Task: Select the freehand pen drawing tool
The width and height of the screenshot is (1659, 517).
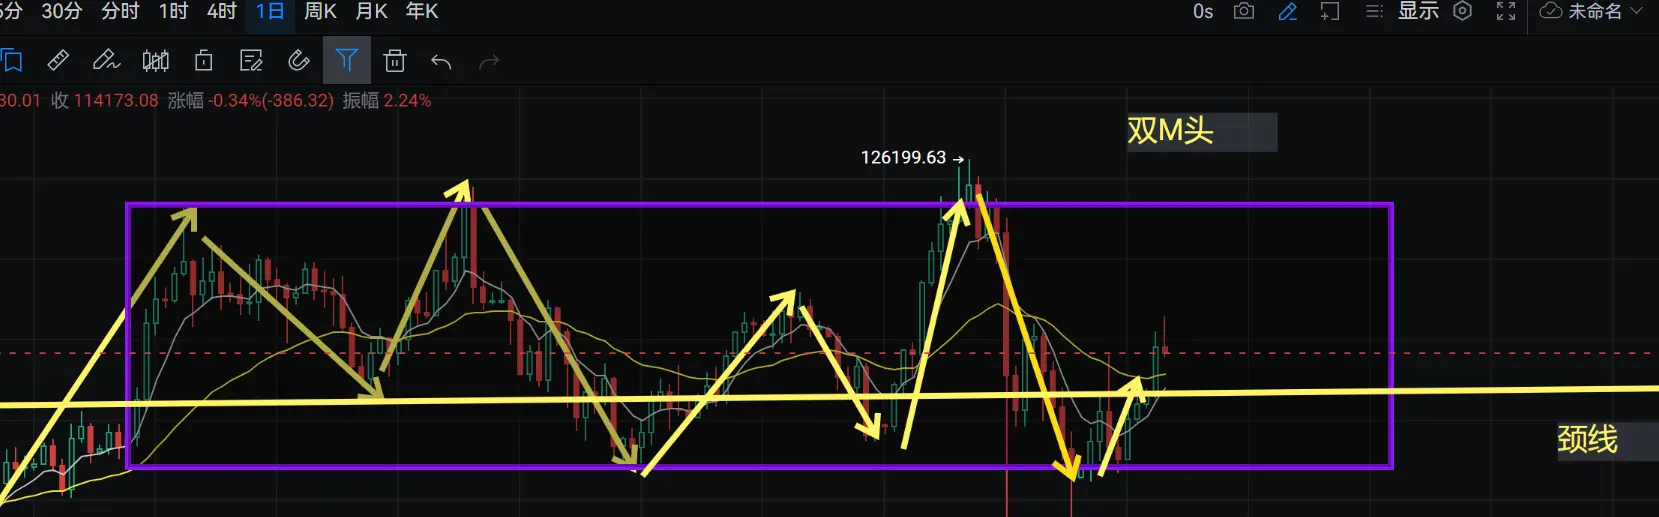Action: [106, 61]
